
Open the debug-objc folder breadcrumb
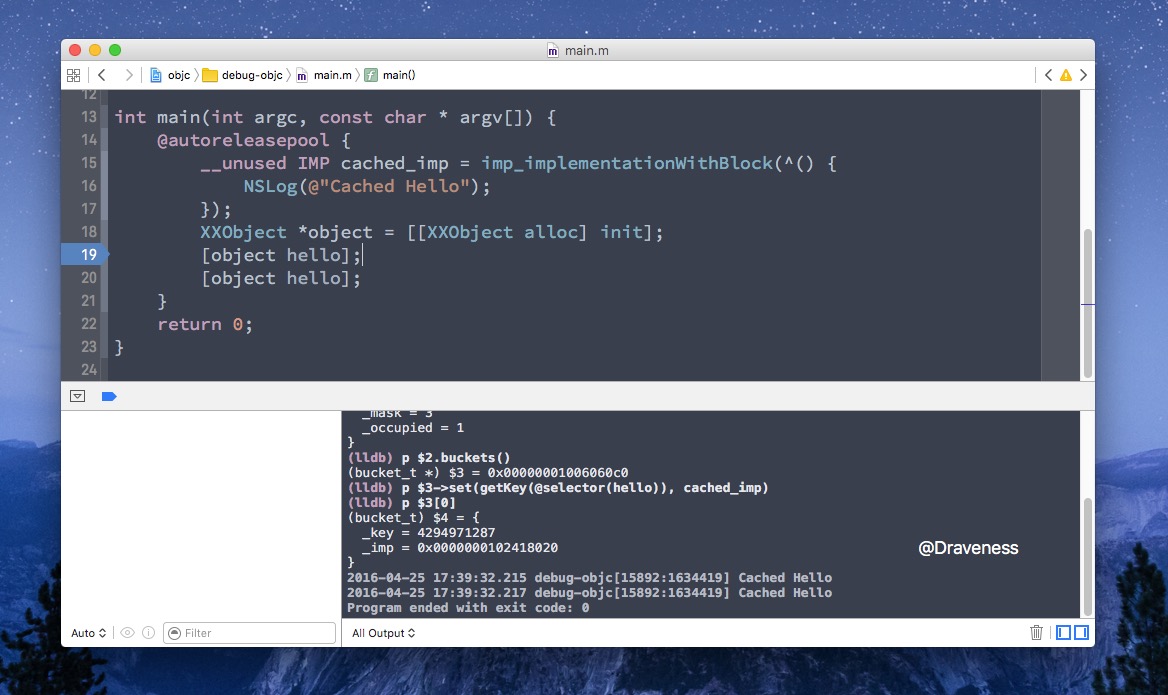pyautogui.click(x=243, y=75)
